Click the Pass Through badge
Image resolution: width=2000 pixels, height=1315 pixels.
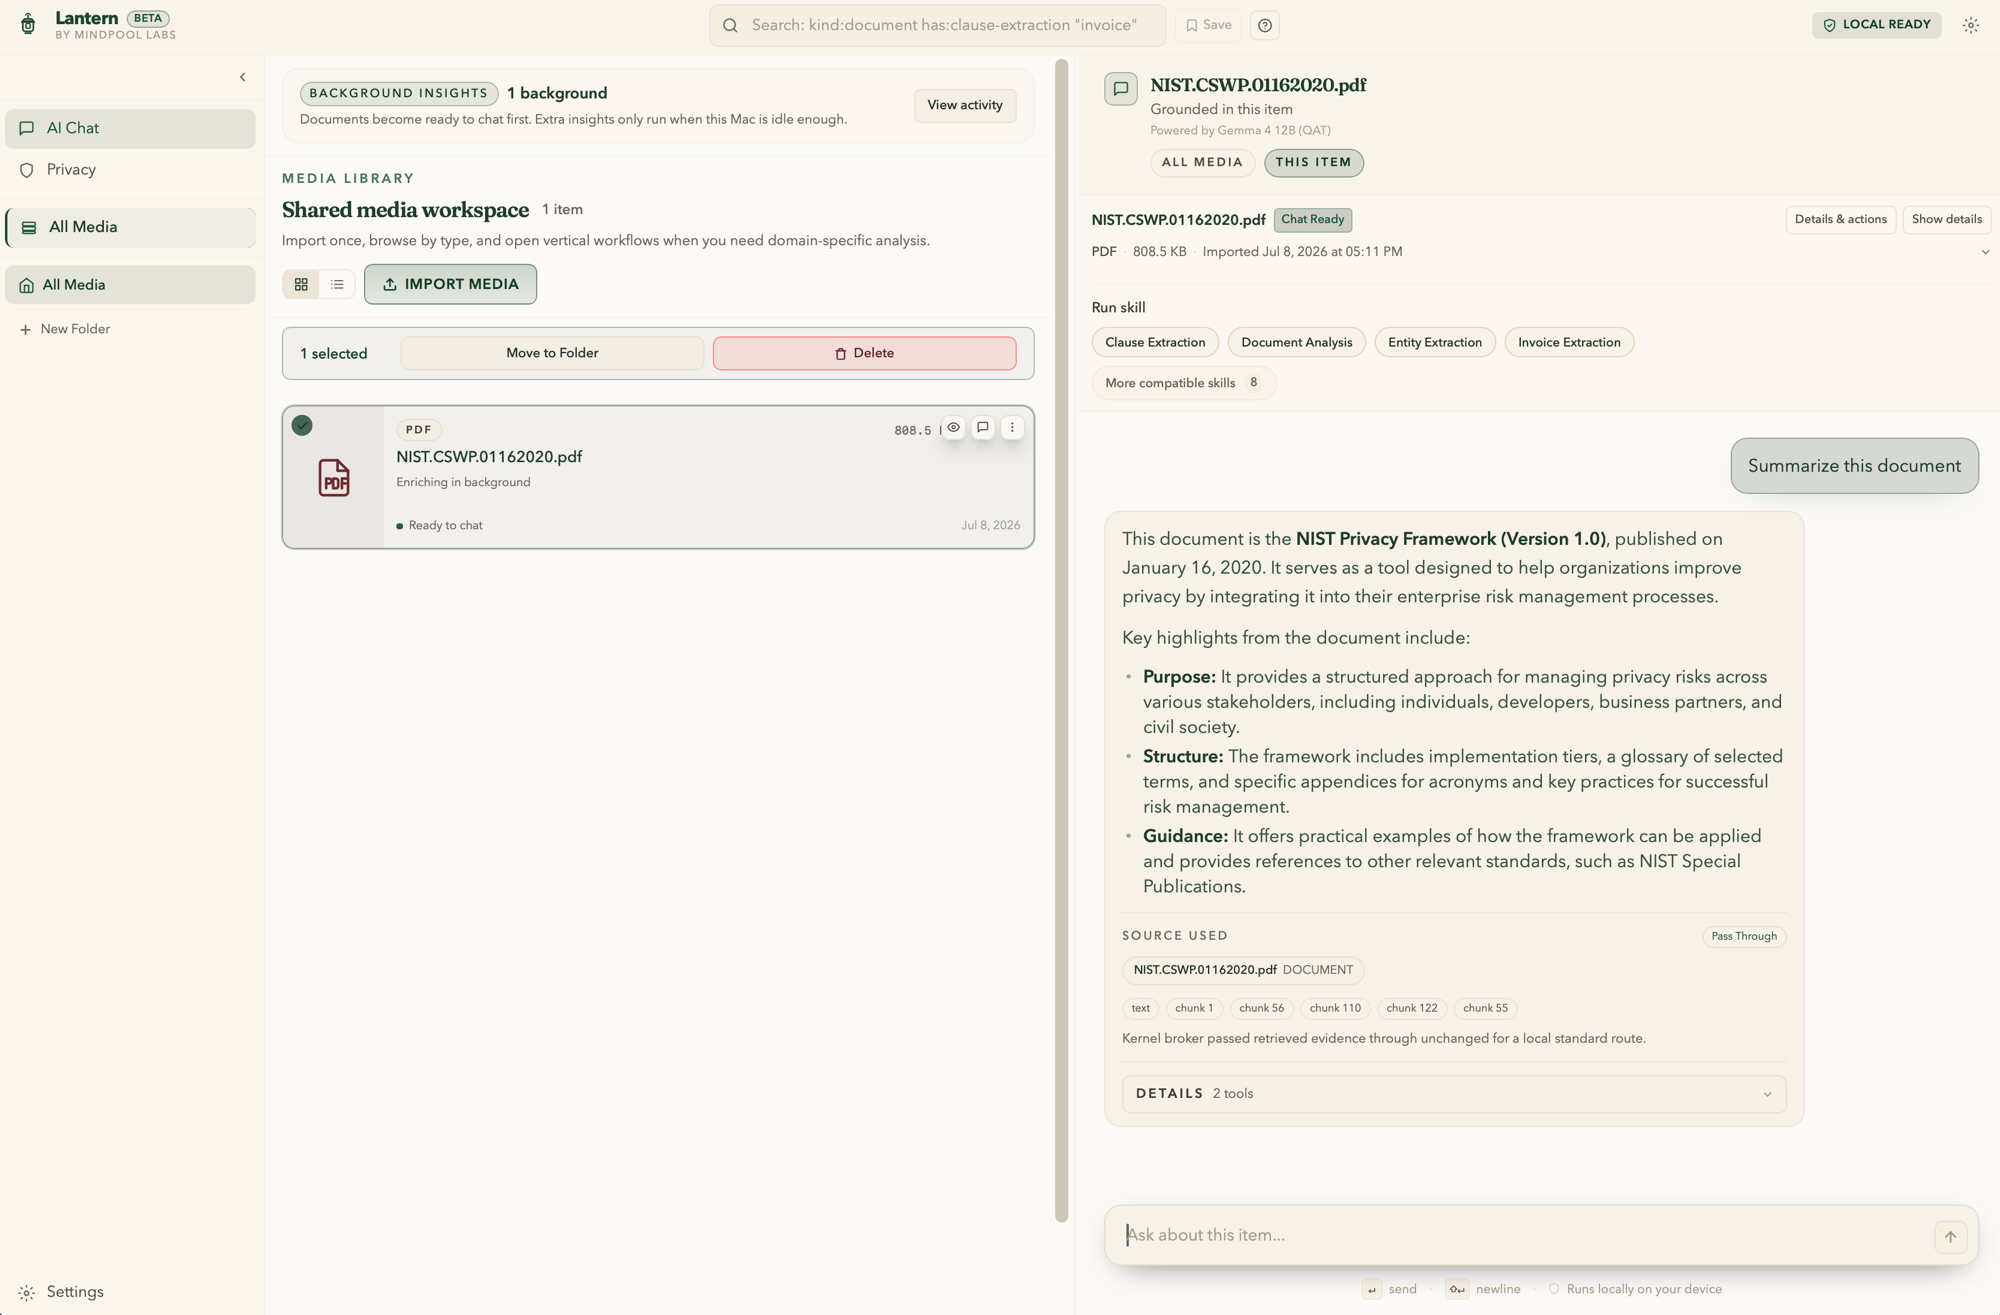pos(1743,937)
